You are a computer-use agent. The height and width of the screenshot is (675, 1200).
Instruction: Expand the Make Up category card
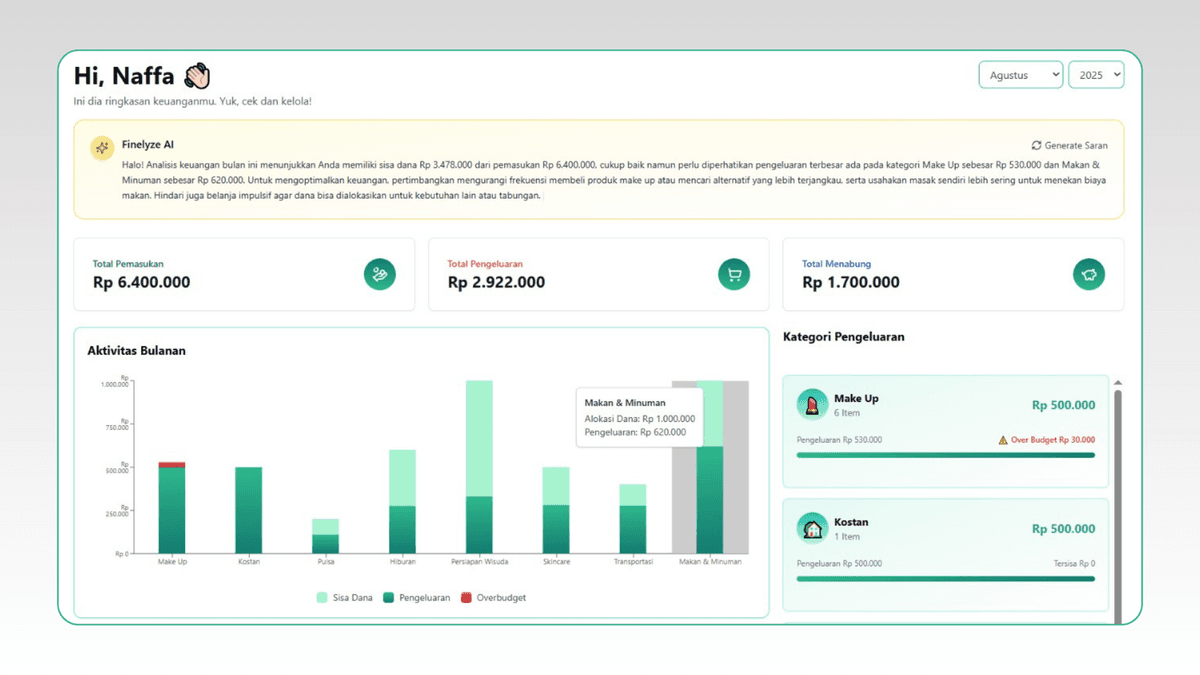944,413
